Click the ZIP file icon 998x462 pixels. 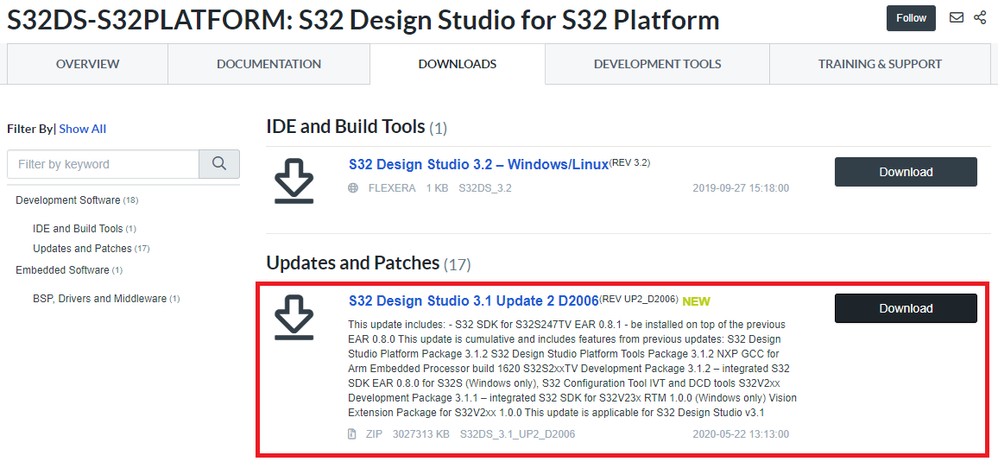(352, 435)
